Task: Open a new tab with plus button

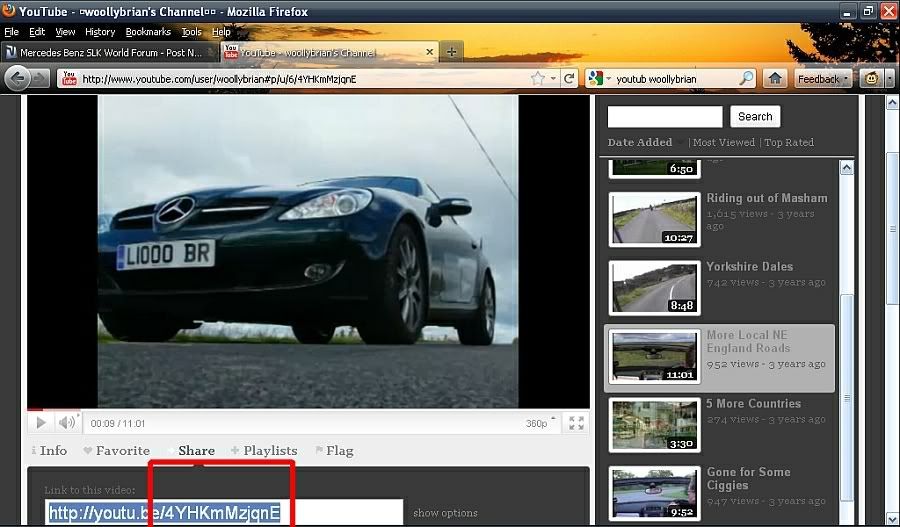Action: tap(451, 52)
